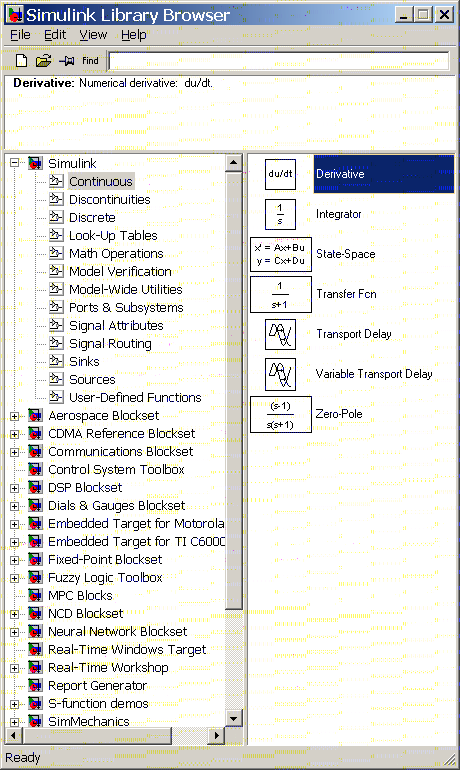The height and width of the screenshot is (770, 460).
Task: Click the horizontal scrollbar left arrow
Action: point(13,735)
